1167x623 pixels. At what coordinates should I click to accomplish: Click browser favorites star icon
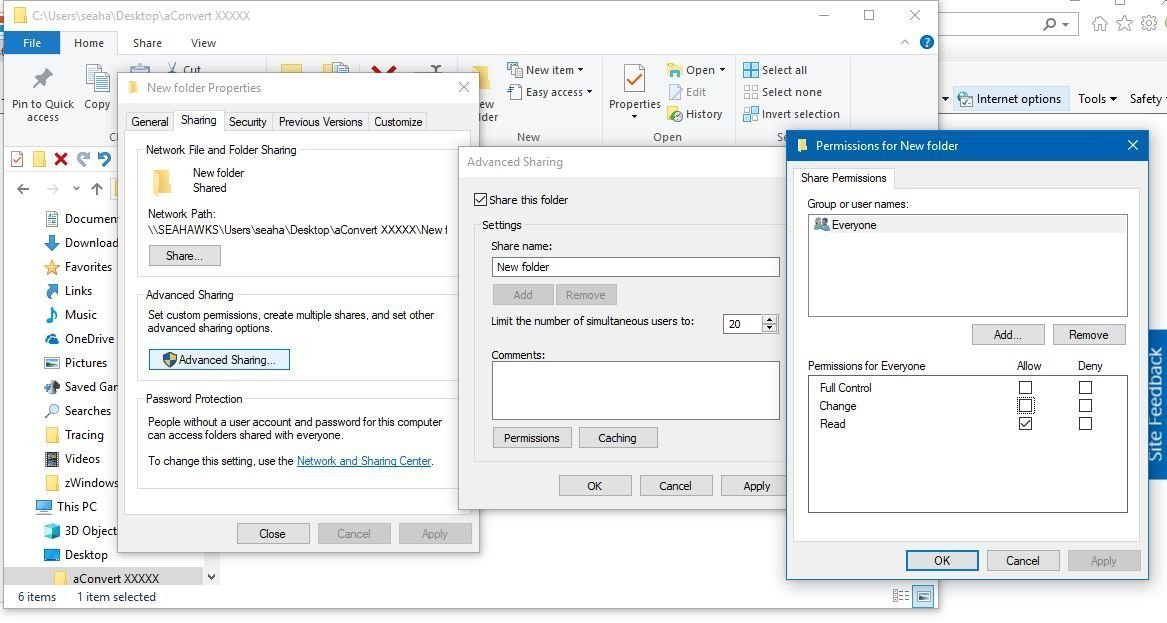[x=1125, y=24]
